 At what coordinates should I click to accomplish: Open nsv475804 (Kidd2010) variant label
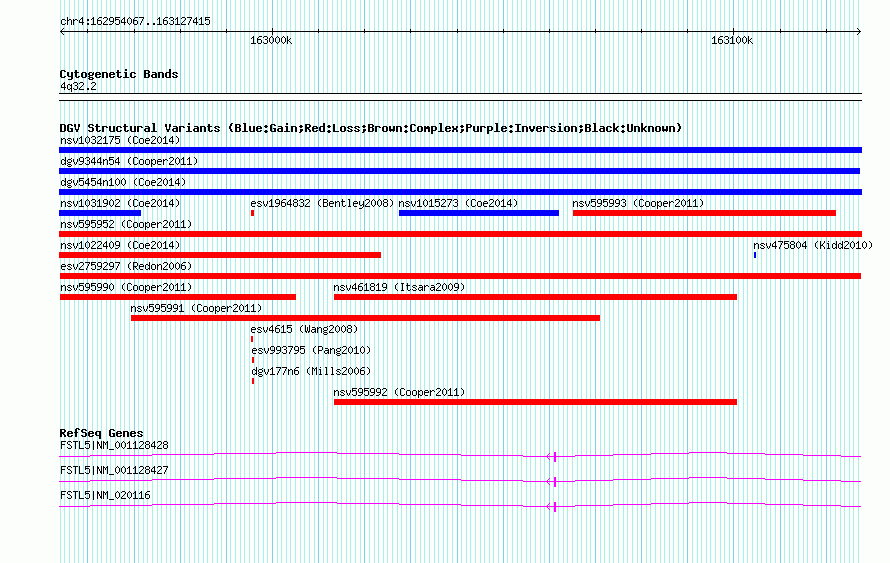[813, 245]
